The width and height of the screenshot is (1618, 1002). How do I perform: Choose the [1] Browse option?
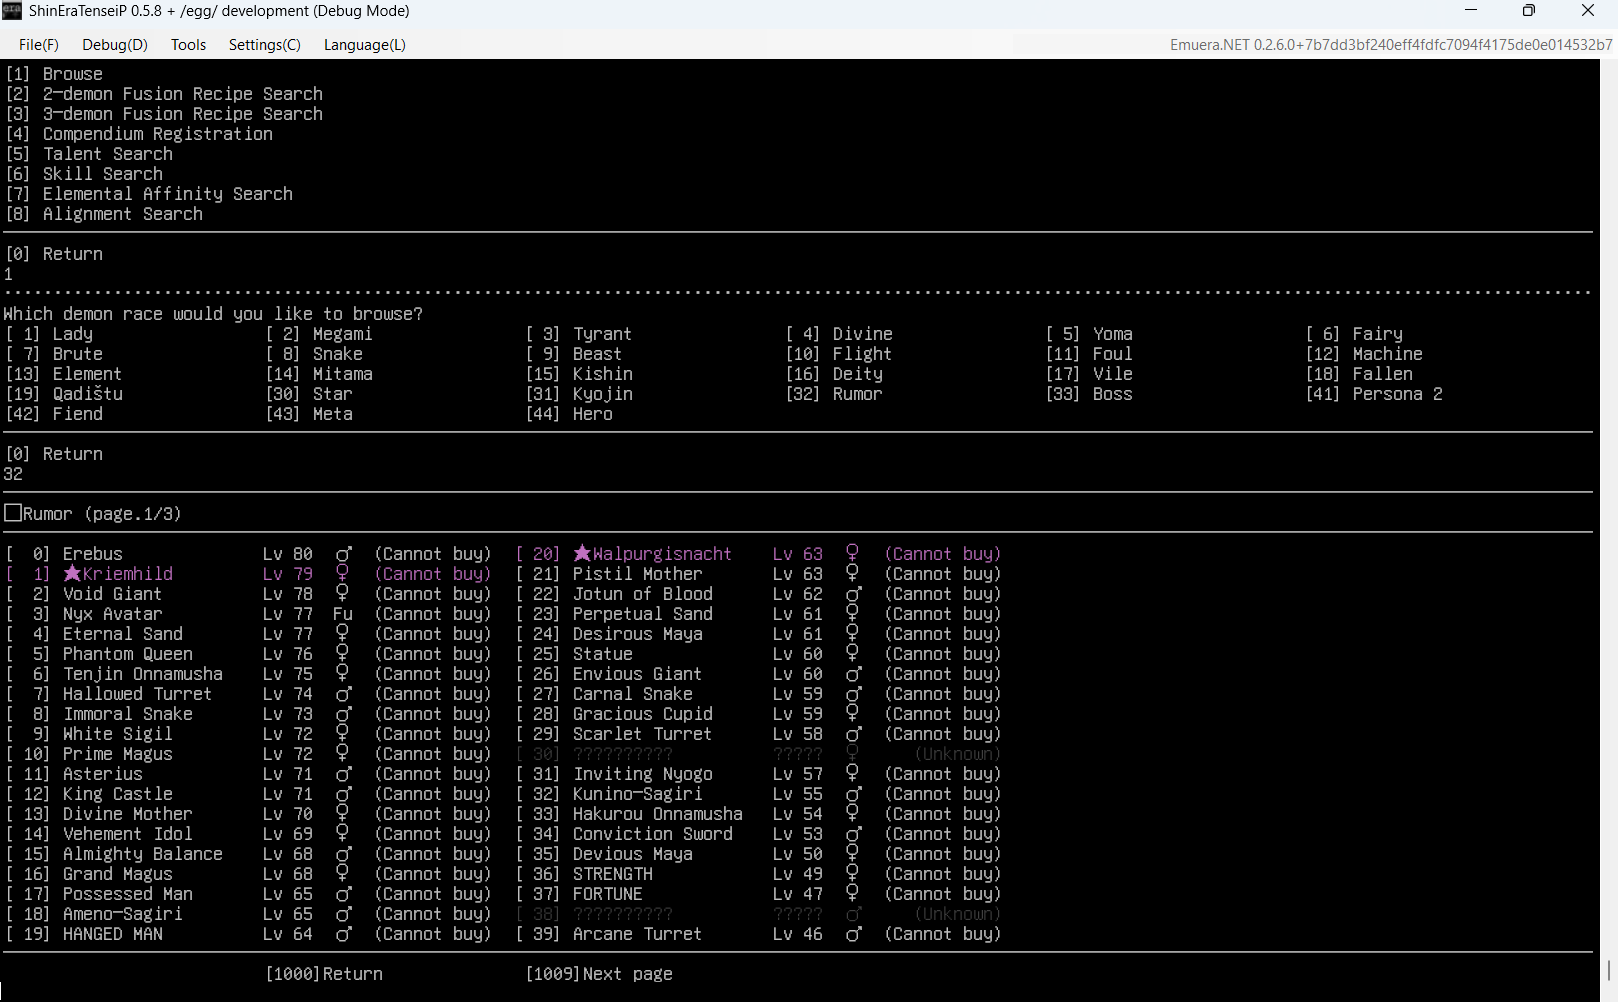tap(54, 74)
